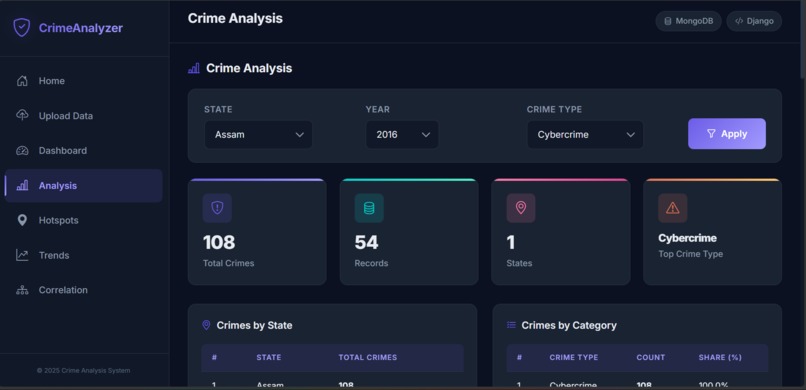Click the Home house icon
This screenshot has width=806, height=390.
pyautogui.click(x=22, y=81)
